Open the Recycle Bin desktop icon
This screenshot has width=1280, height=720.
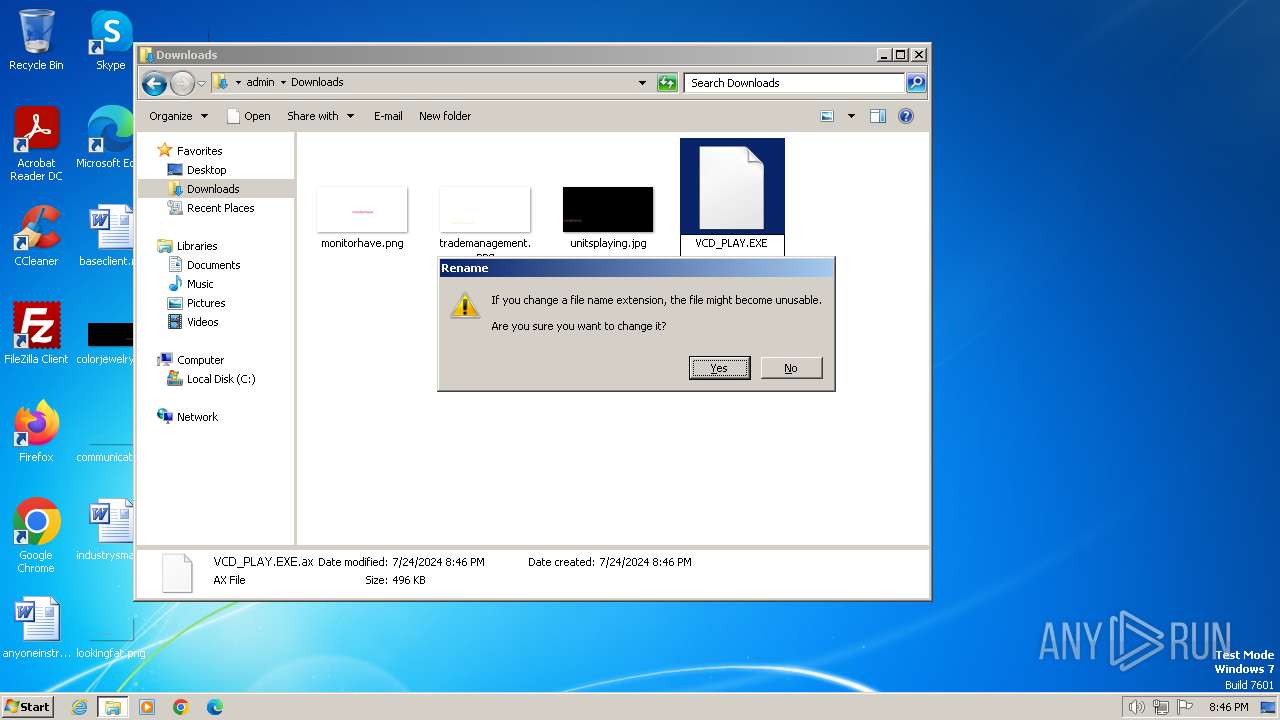coord(36,40)
